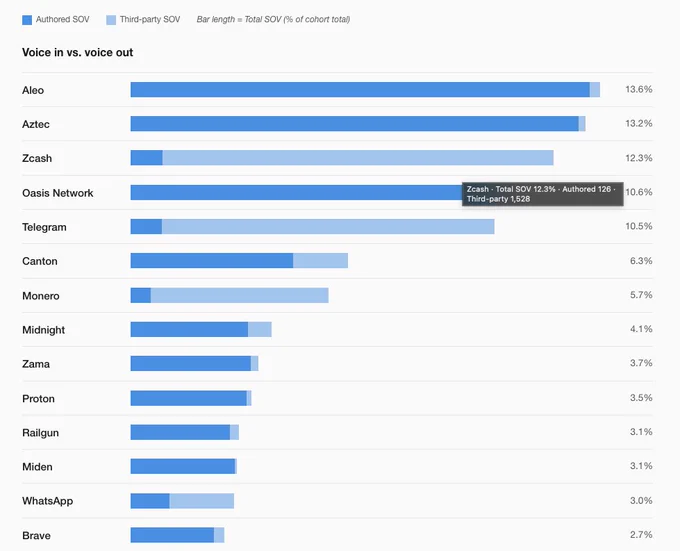Click the 2.7% value for Brave
The height and width of the screenshot is (551, 680).
click(641, 535)
